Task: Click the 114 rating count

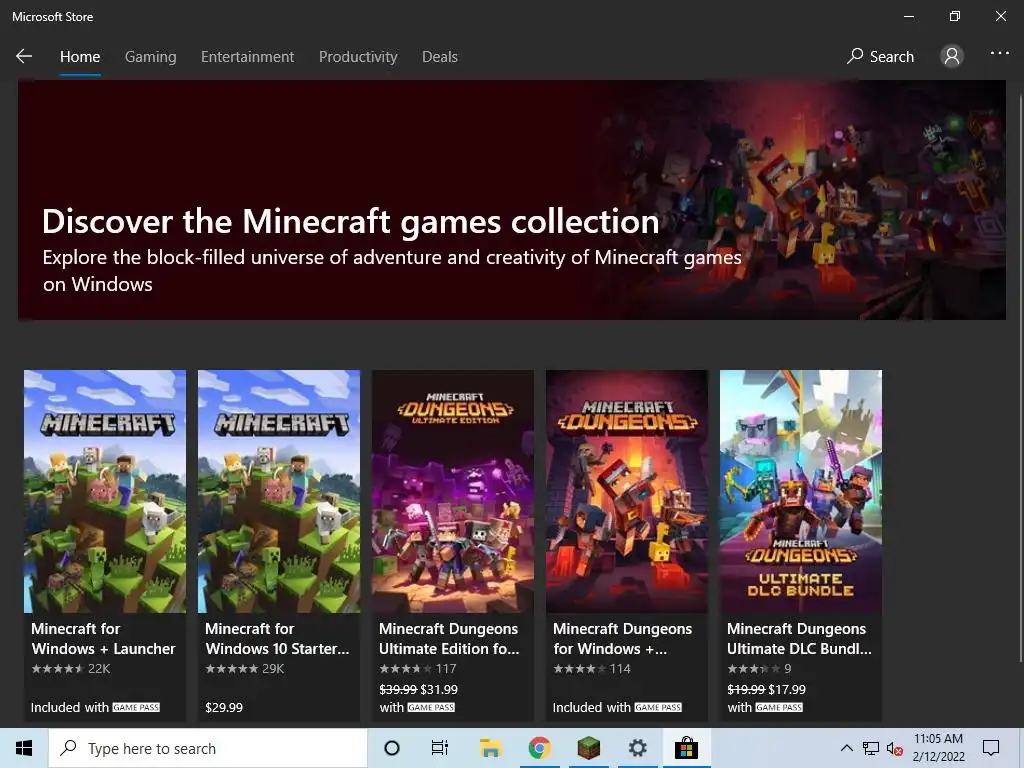Action: (x=620, y=669)
